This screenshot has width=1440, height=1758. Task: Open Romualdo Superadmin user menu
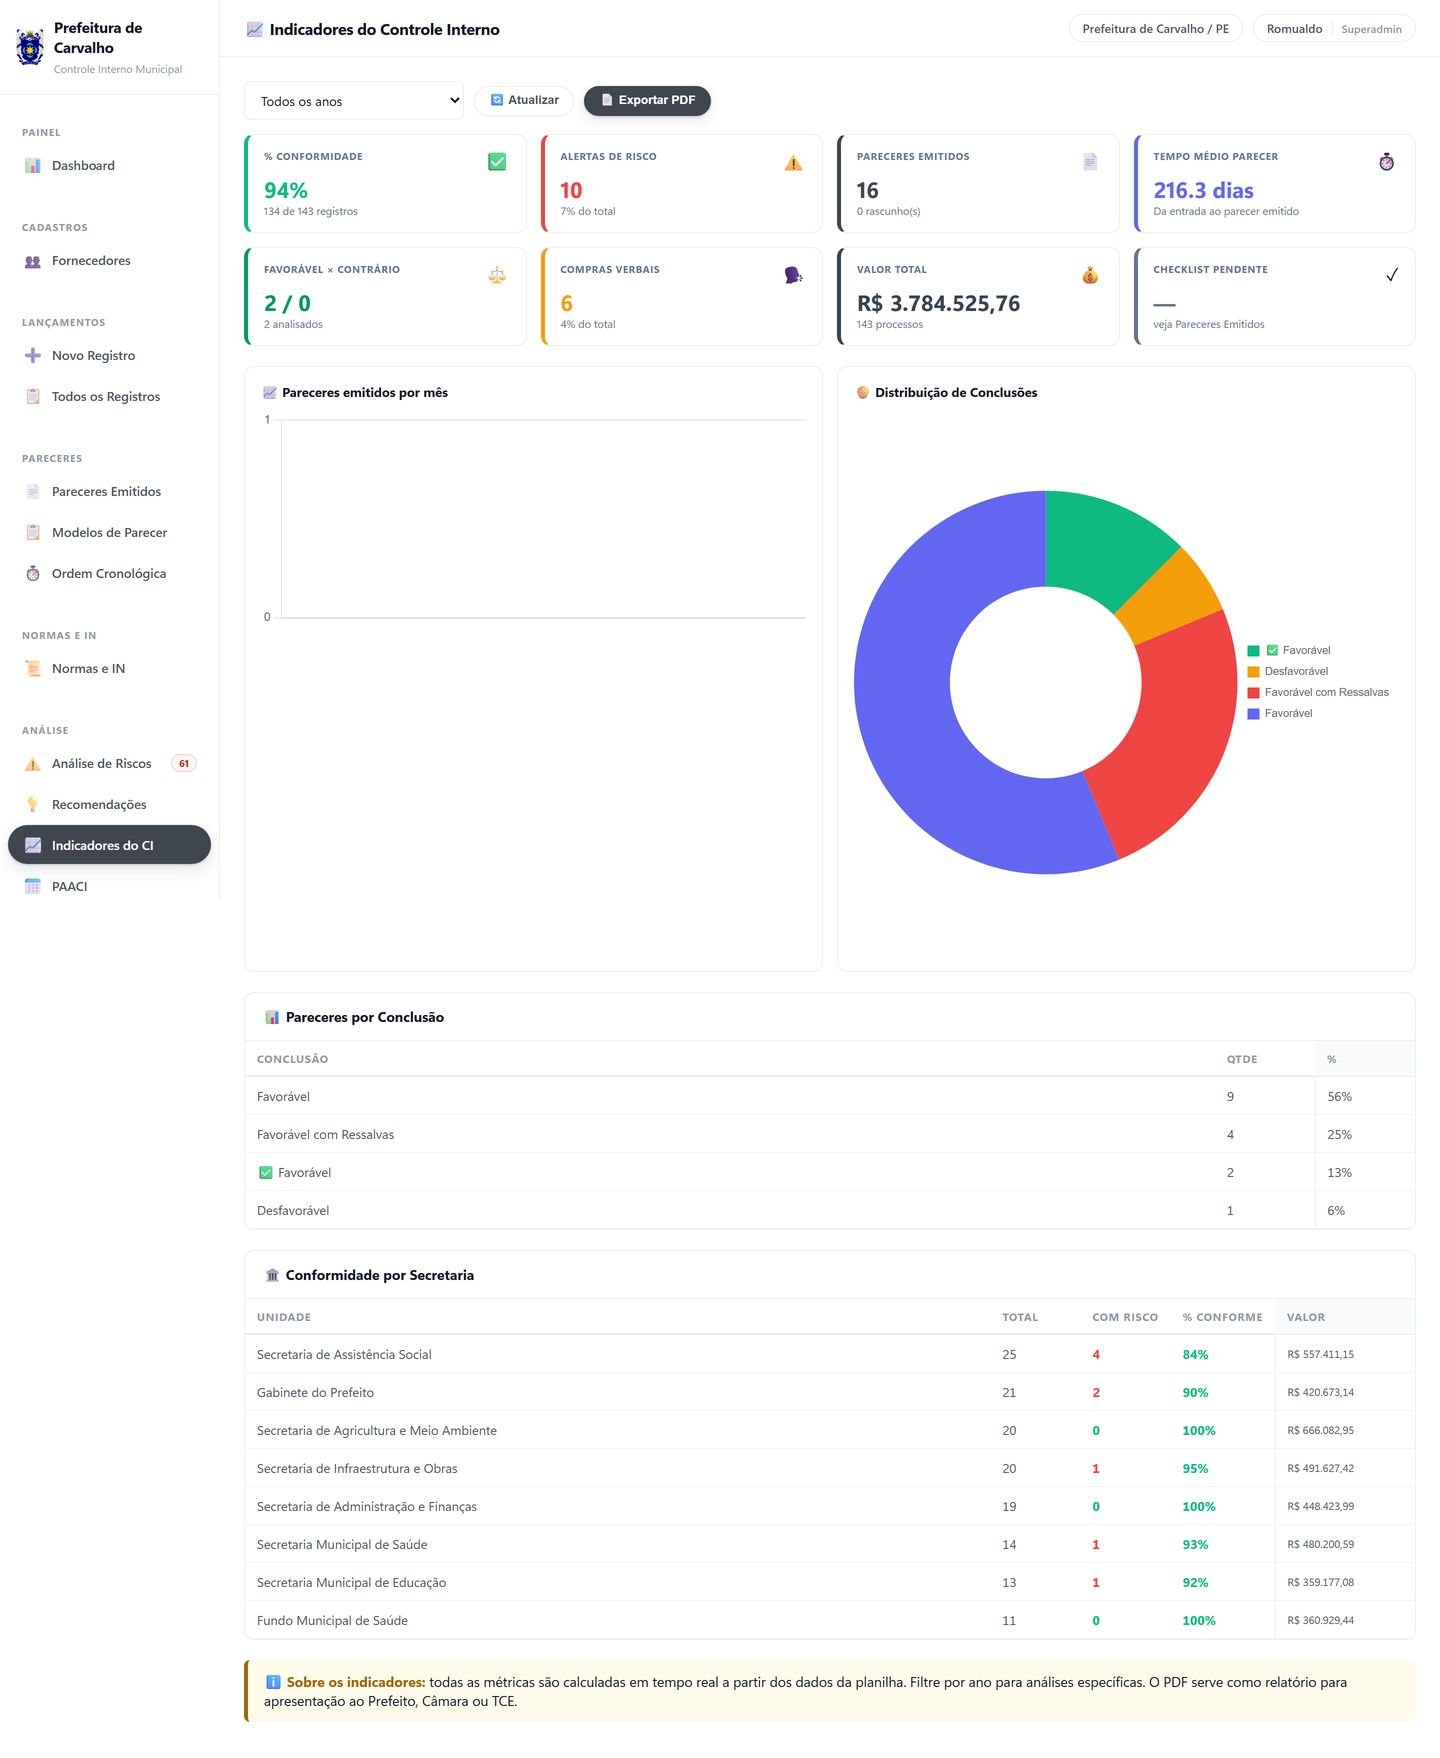coord(1334,29)
